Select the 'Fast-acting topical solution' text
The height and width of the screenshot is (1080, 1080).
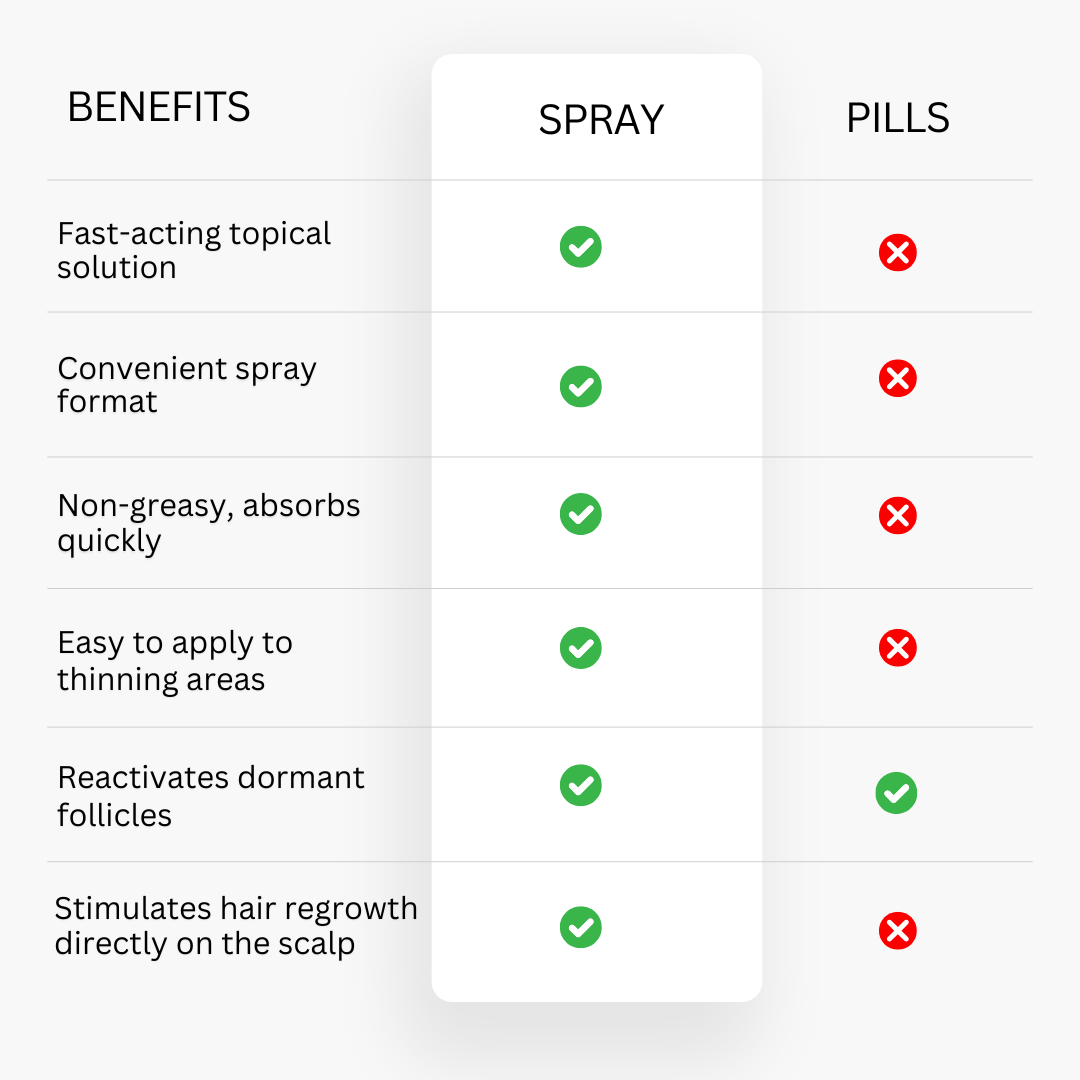(194, 251)
